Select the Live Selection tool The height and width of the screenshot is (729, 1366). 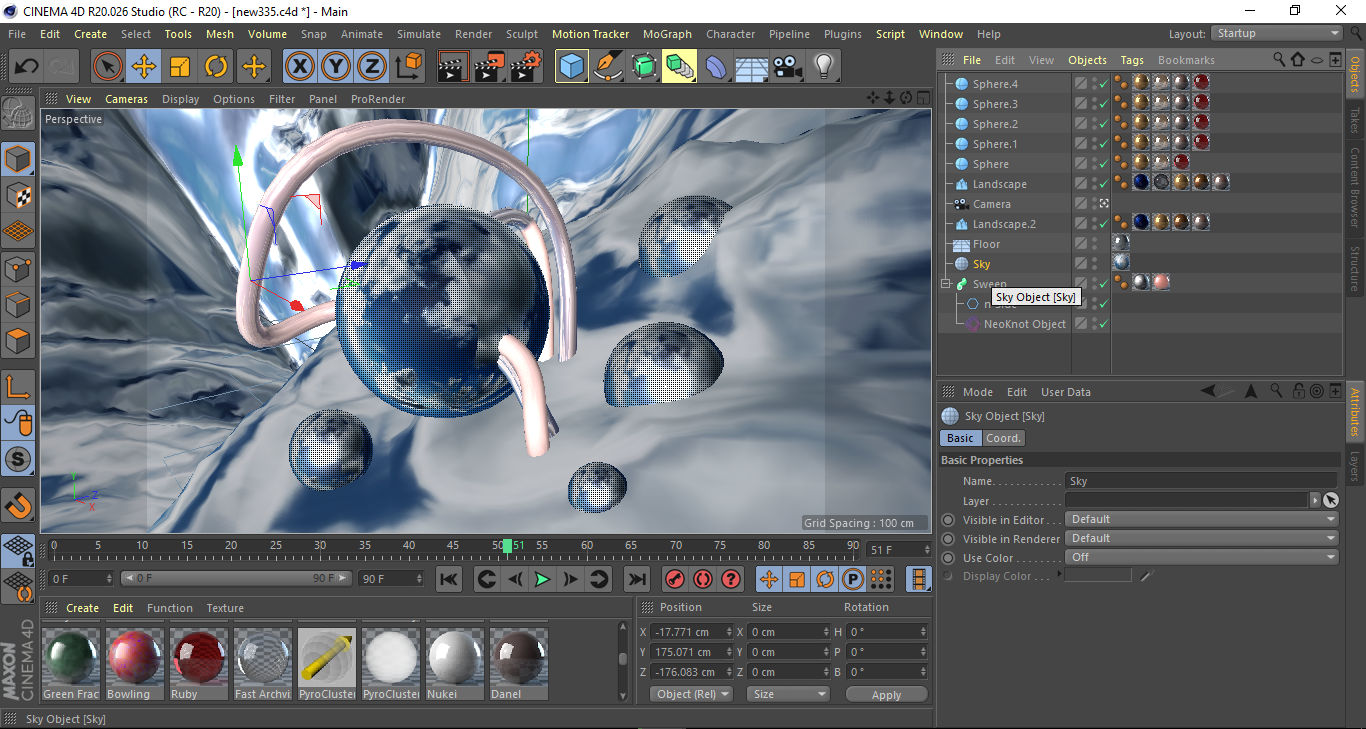[x=108, y=67]
